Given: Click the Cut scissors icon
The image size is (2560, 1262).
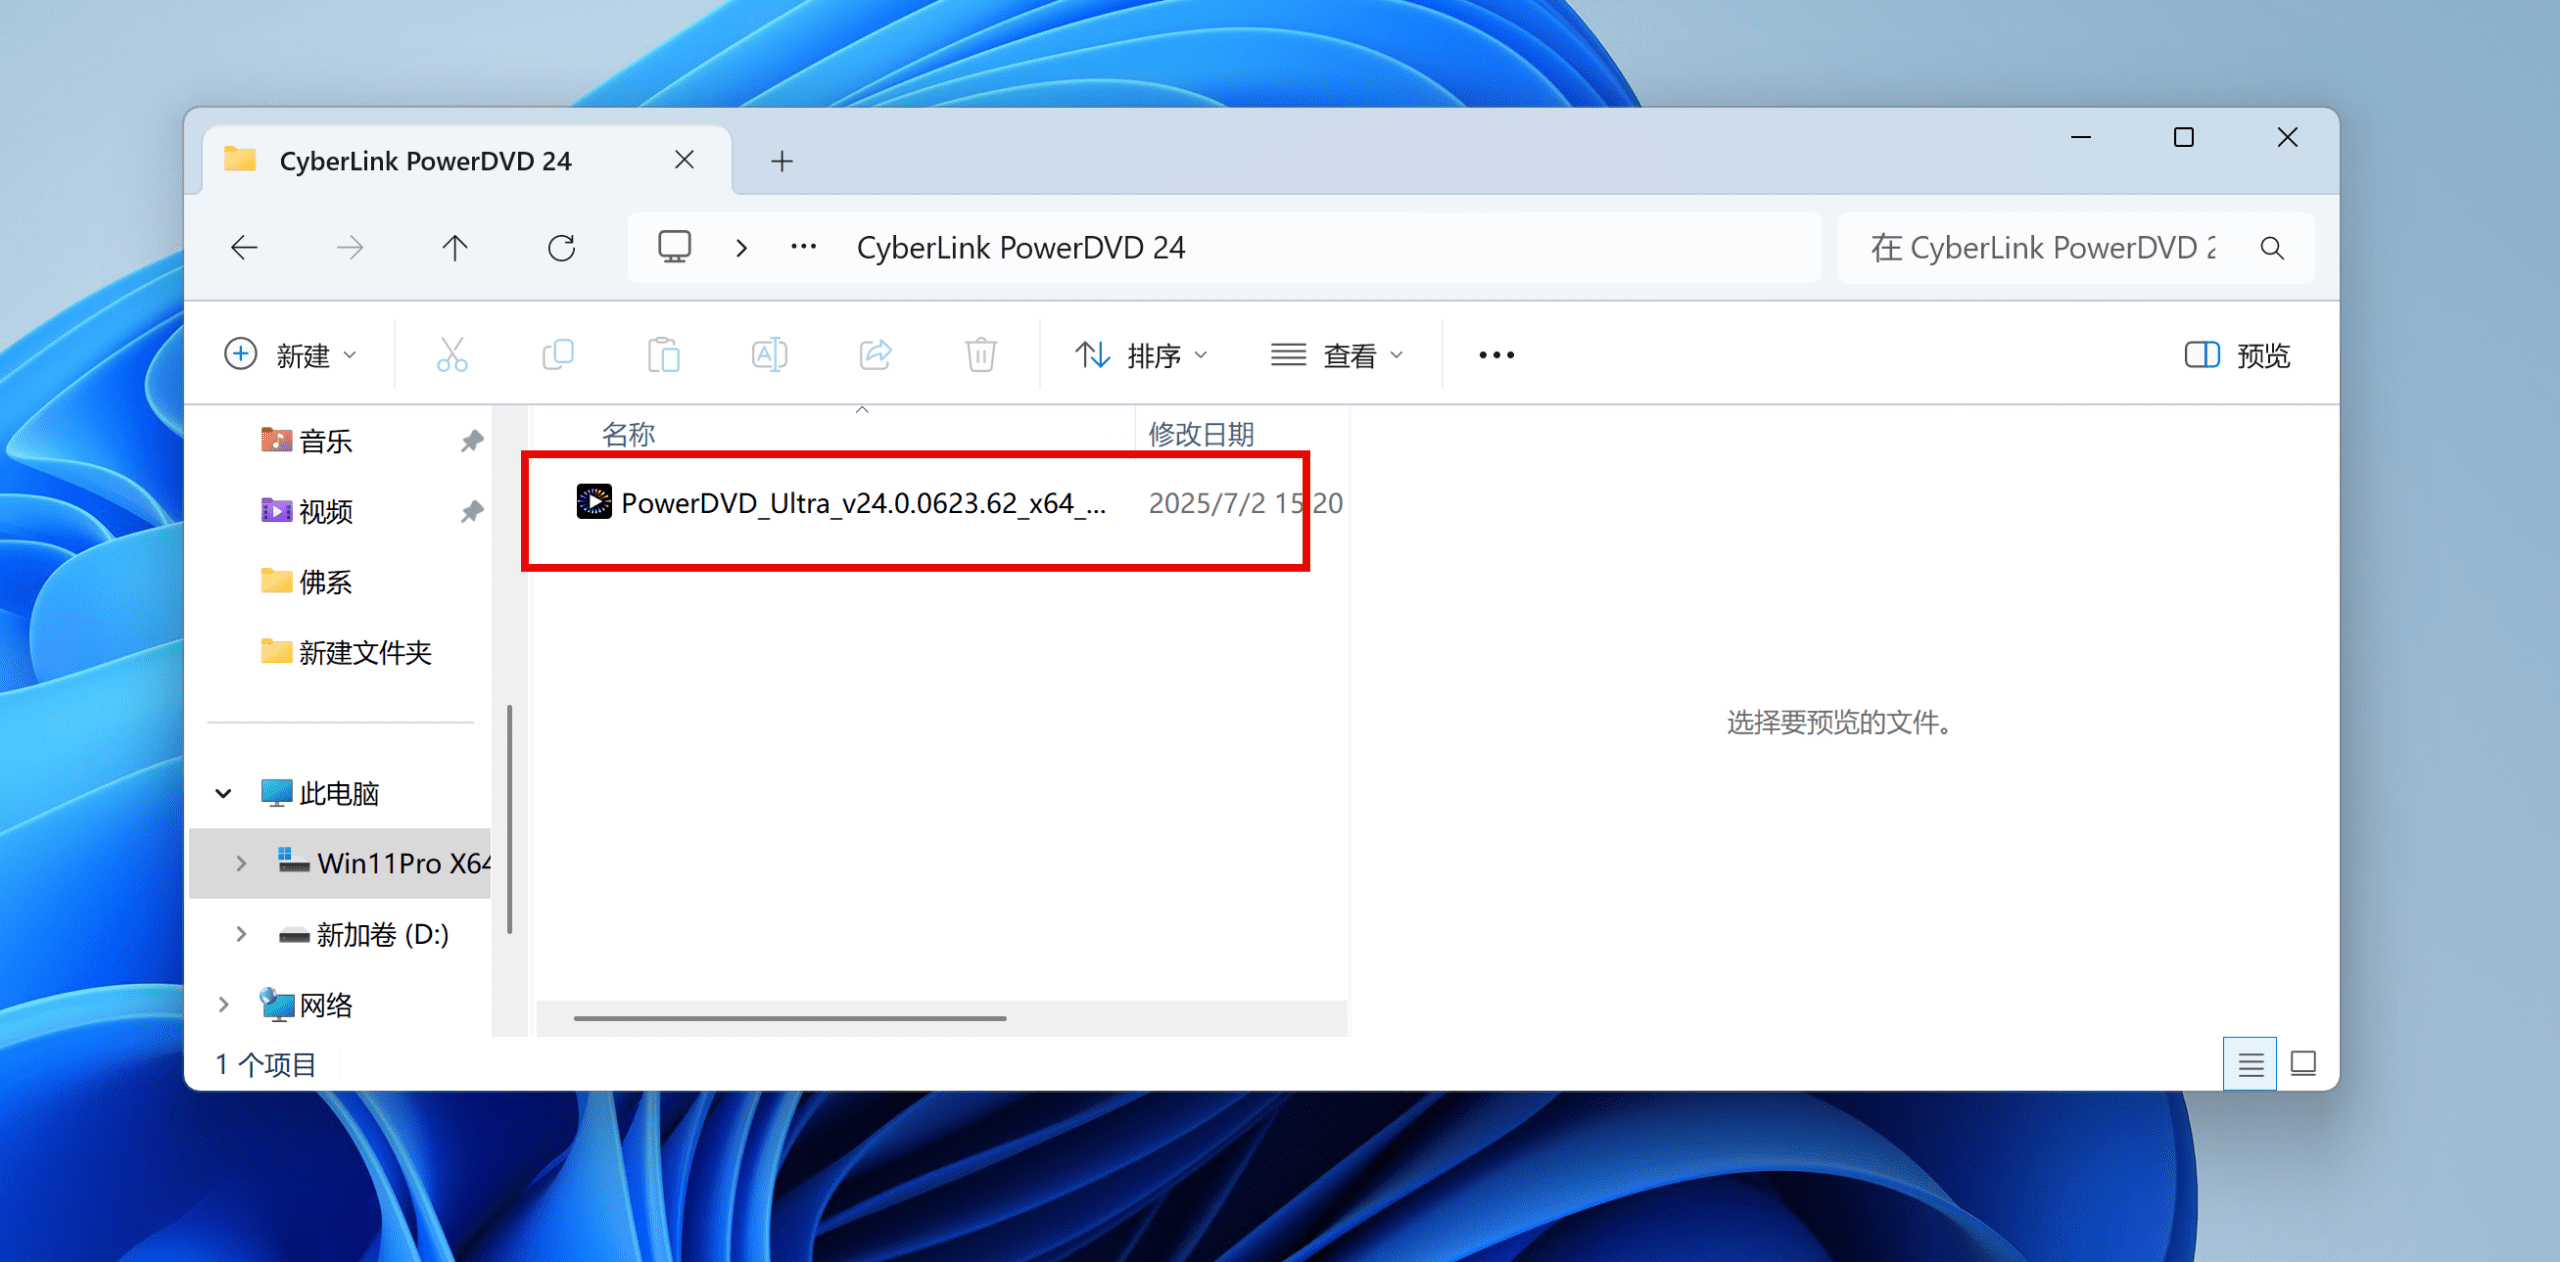Looking at the screenshot, I should tap(452, 355).
